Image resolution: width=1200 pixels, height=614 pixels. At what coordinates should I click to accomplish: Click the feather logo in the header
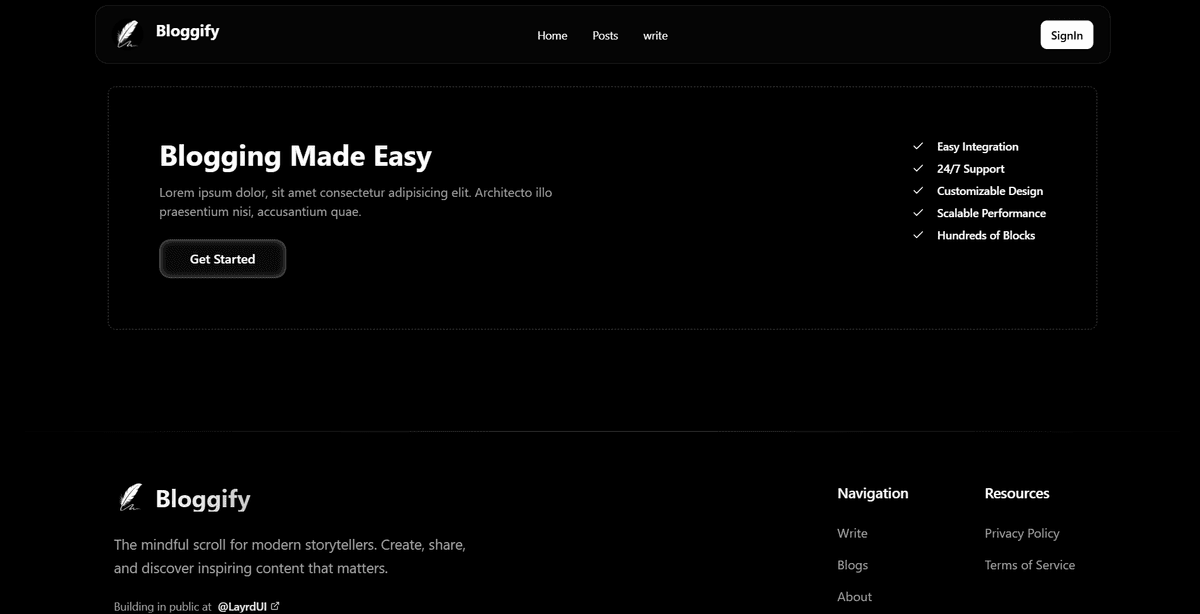[128, 34]
